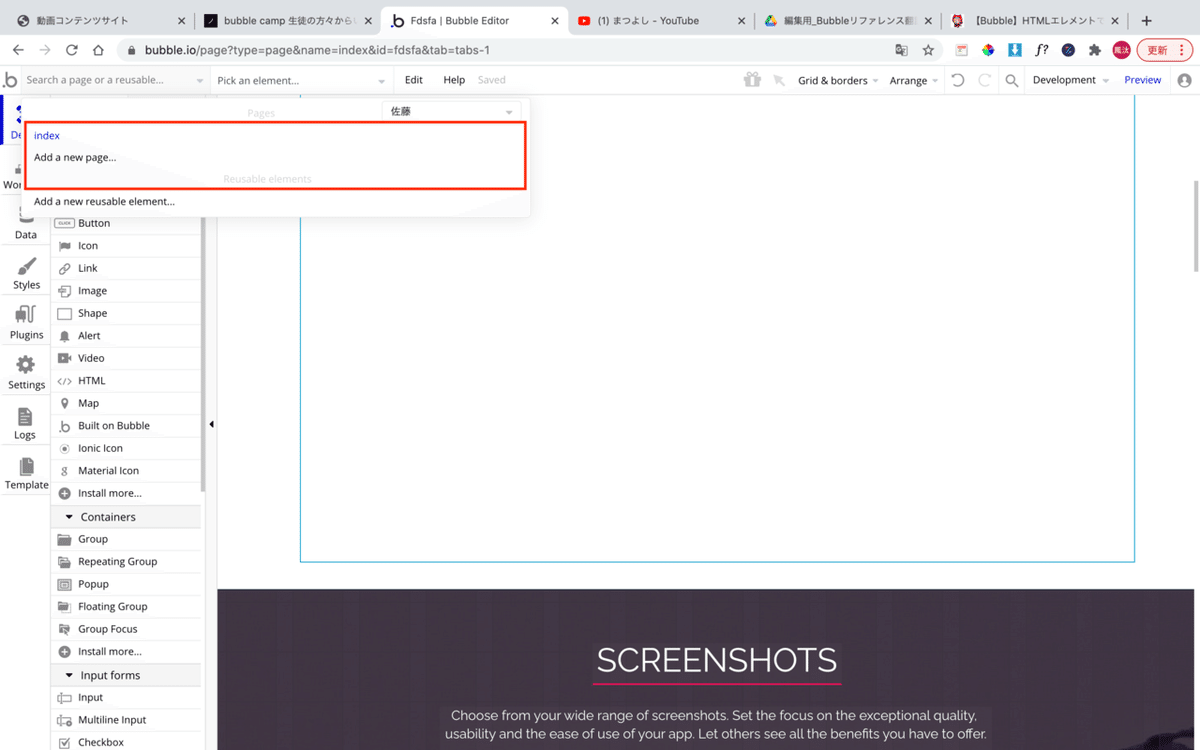This screenshot has height=750, width=1200.
Task: Select the Button element in palette
Action: pos(126,223)
